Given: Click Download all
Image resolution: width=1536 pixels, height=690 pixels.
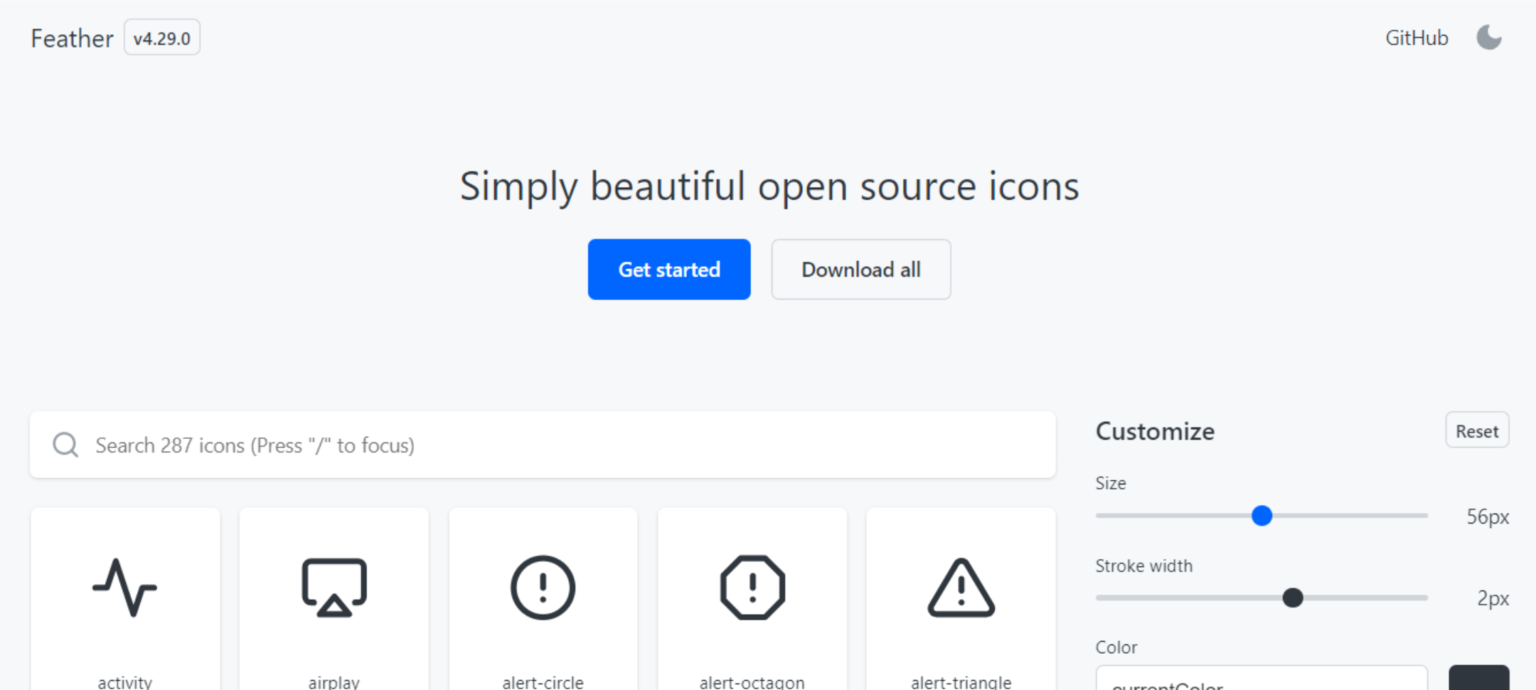Looking at the screenshot, I should [x=860, y=269].
